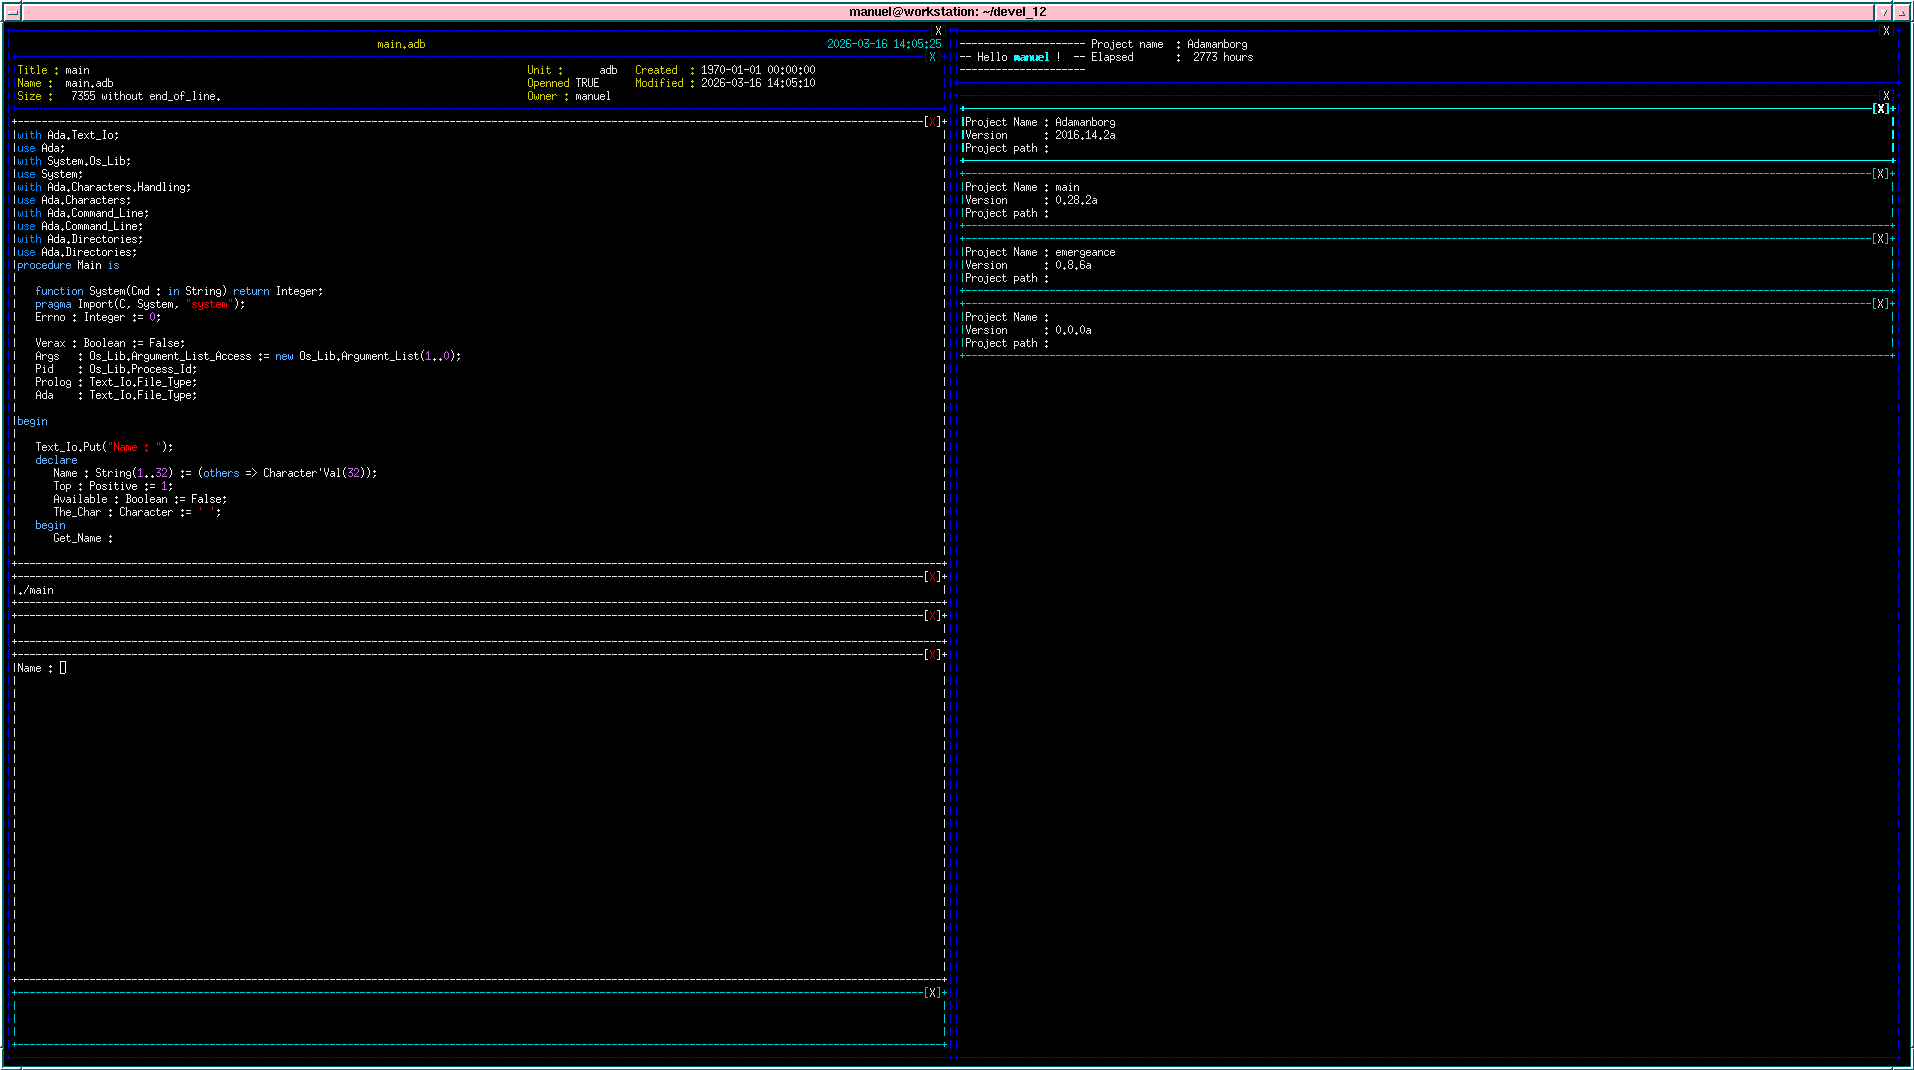Click the [X] of the bottom cyan pane
This screenshot has height=1070, width=1914.
(932, 993)
